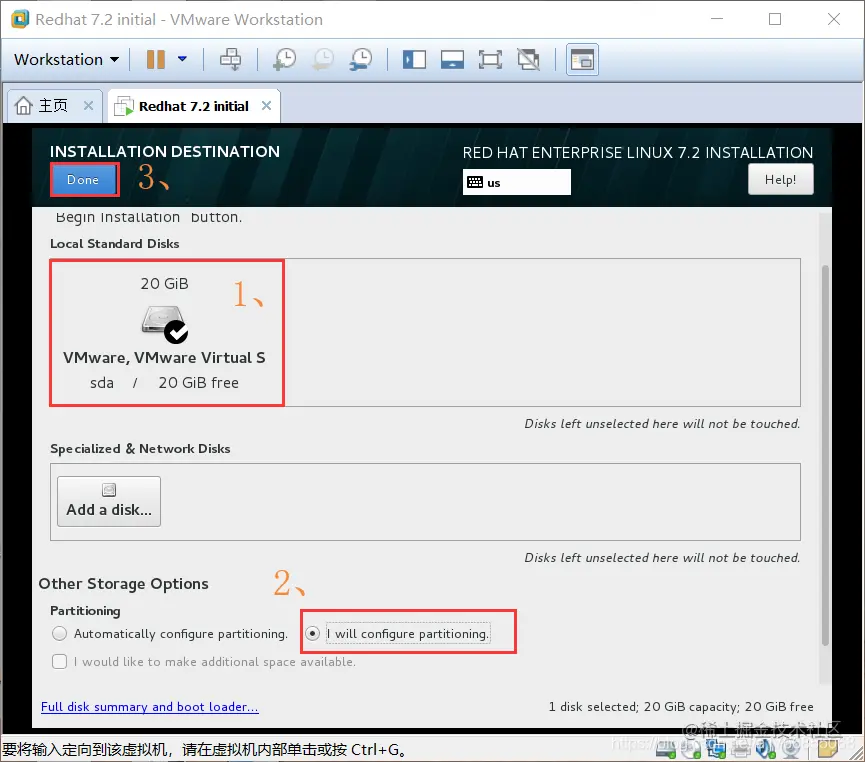Click Local Standard Disks heading
Screen dimensions: 865x762
(115, 243)
